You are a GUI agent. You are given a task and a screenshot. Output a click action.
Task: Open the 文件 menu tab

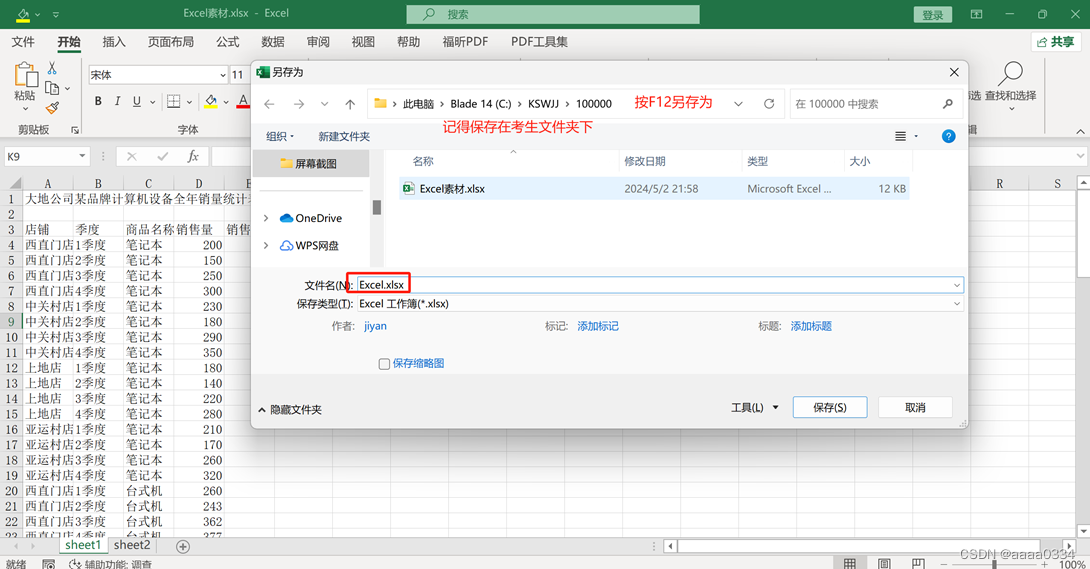tap(23, 42)
